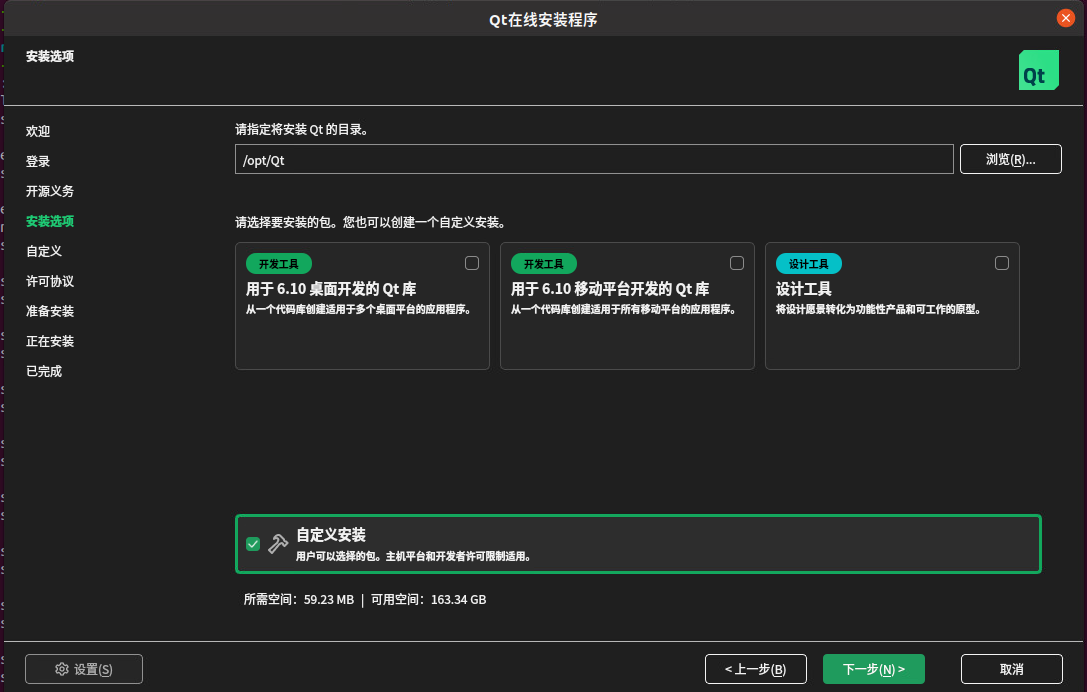1087x692 pixels.
Task: Select the 开发工具 badge on desktop Qt card
Action: pyautogui.click(x=278, y=263)
